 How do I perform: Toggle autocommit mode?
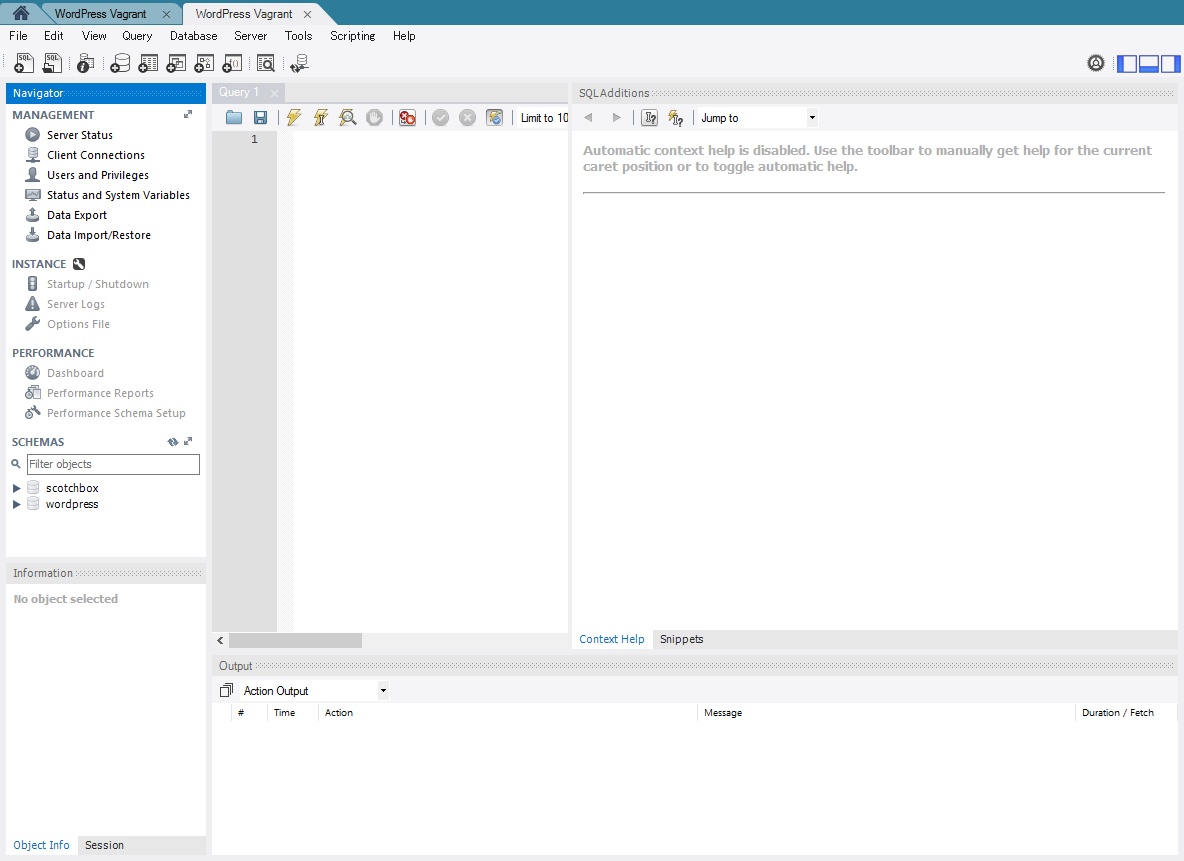[495, 118]
